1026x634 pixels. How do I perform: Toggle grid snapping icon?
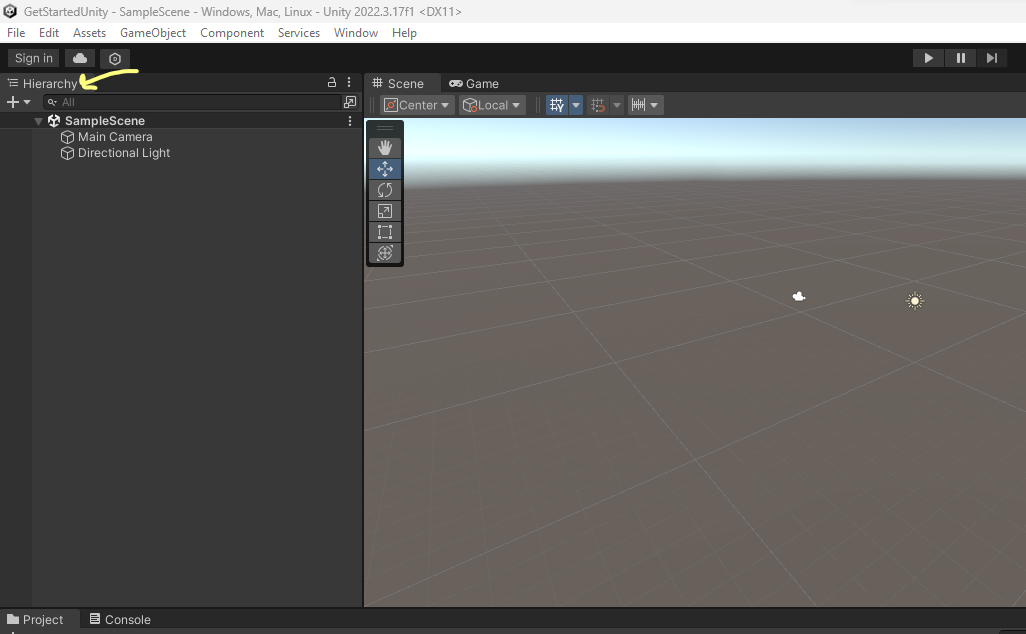(x=597, y=105)
